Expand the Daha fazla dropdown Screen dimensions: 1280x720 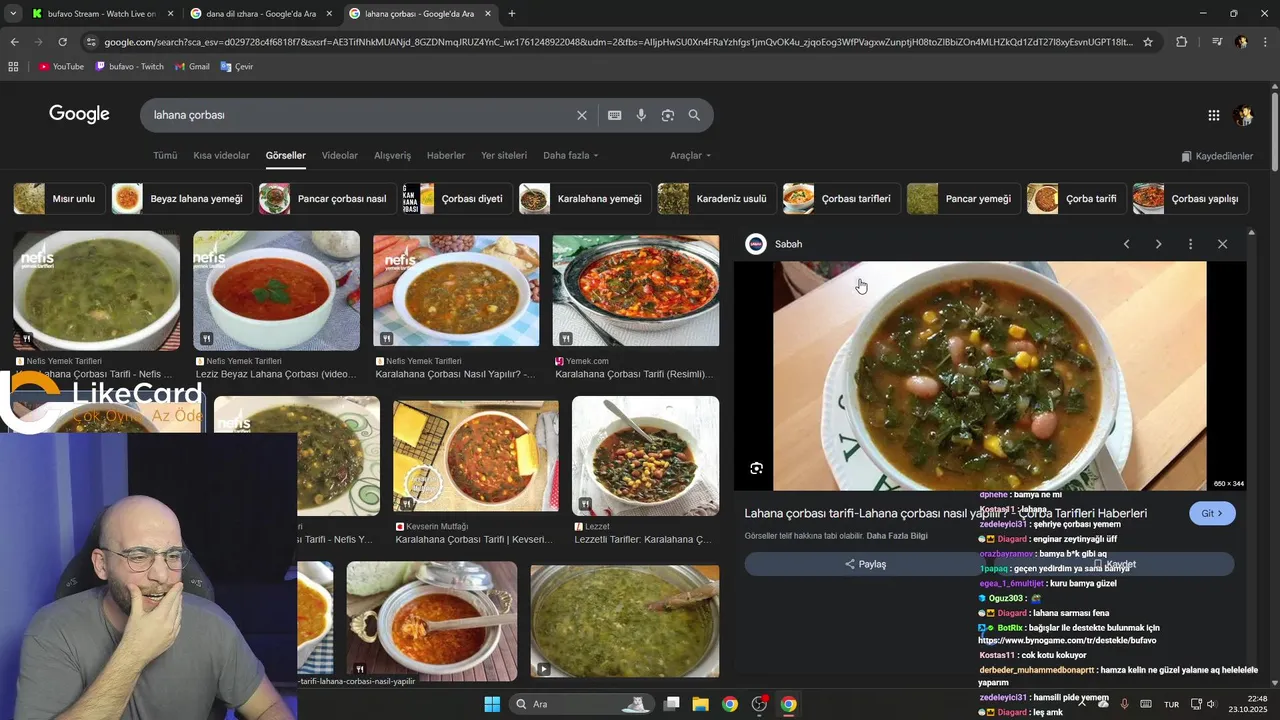(571, 156)
